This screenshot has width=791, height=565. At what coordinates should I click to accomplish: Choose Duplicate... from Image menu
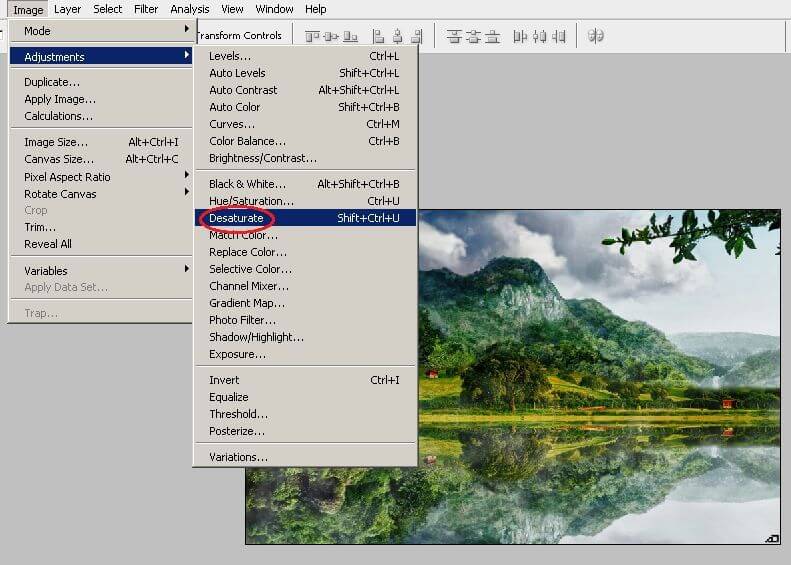click(101, 82)
